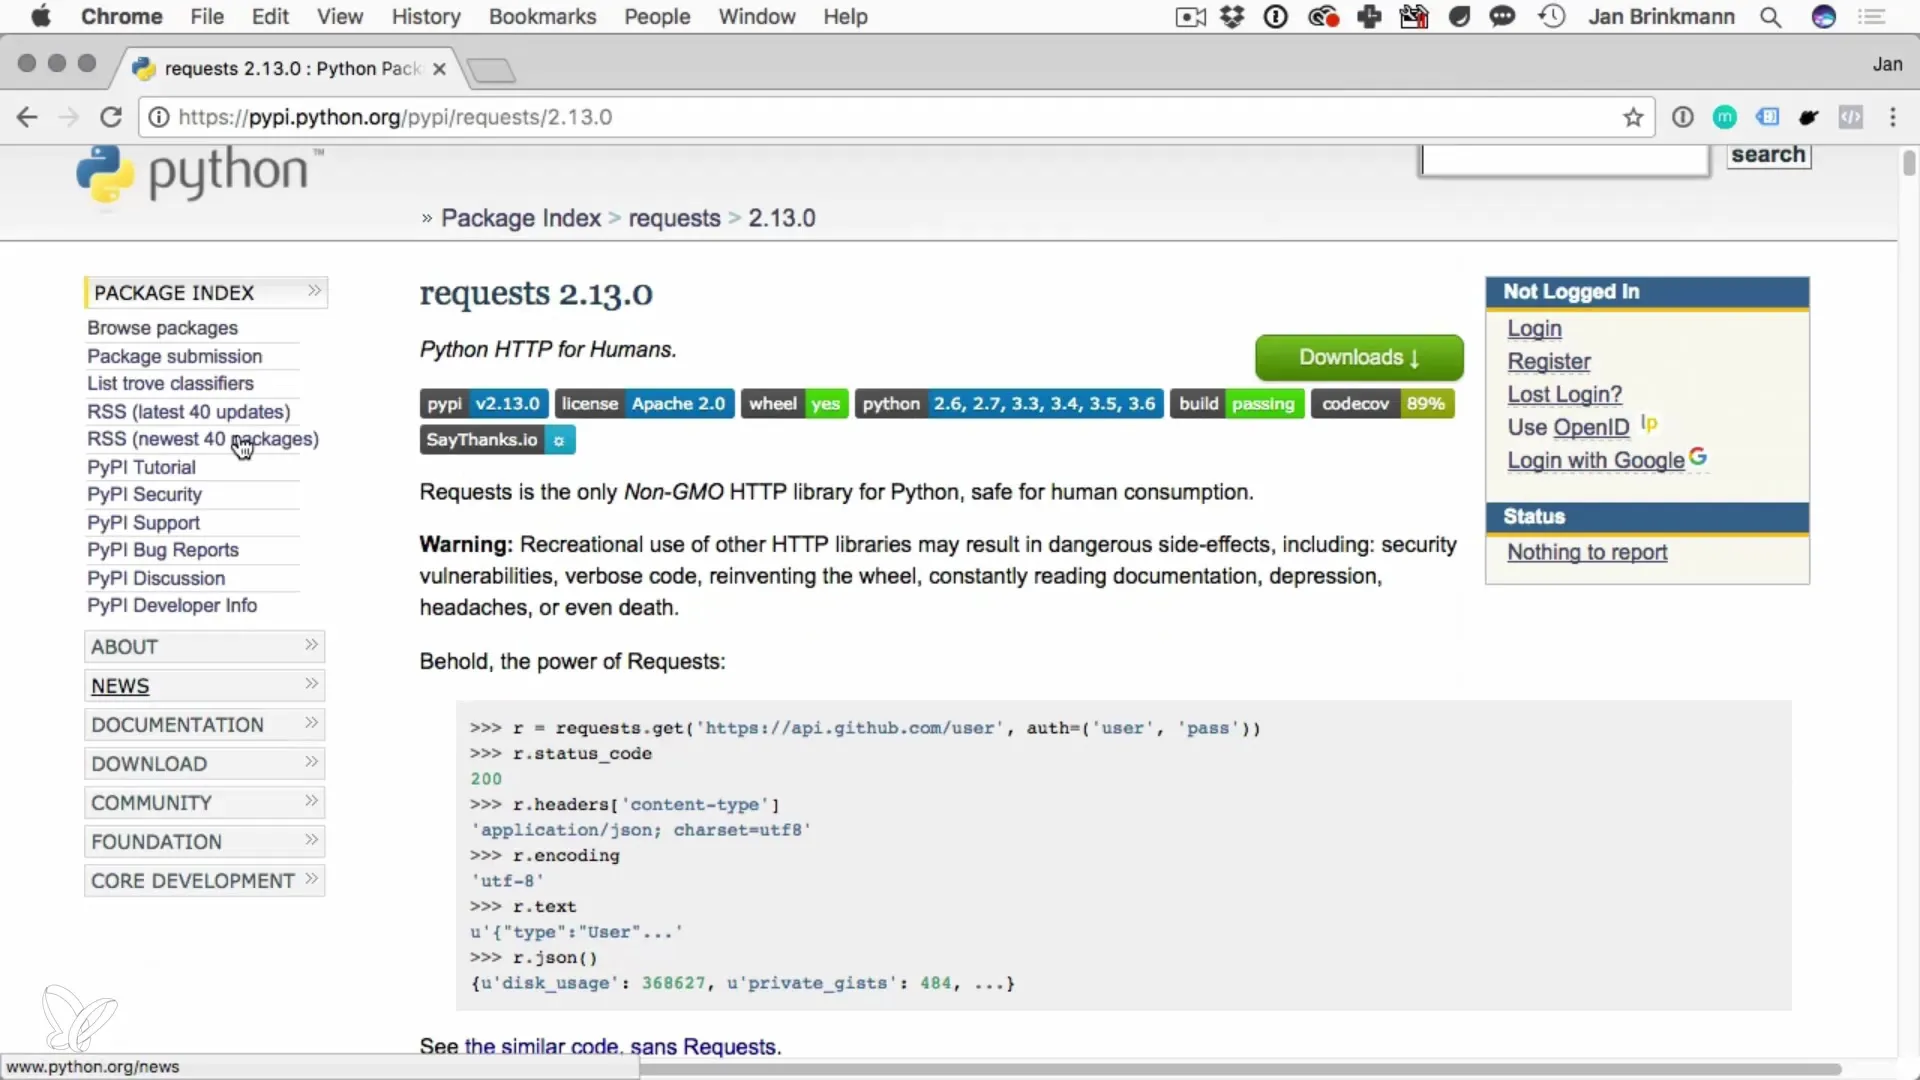Open Time Machine icon in menu bar
Viewport: 1920px width, 1080px height.
[x=1552, y=16]
